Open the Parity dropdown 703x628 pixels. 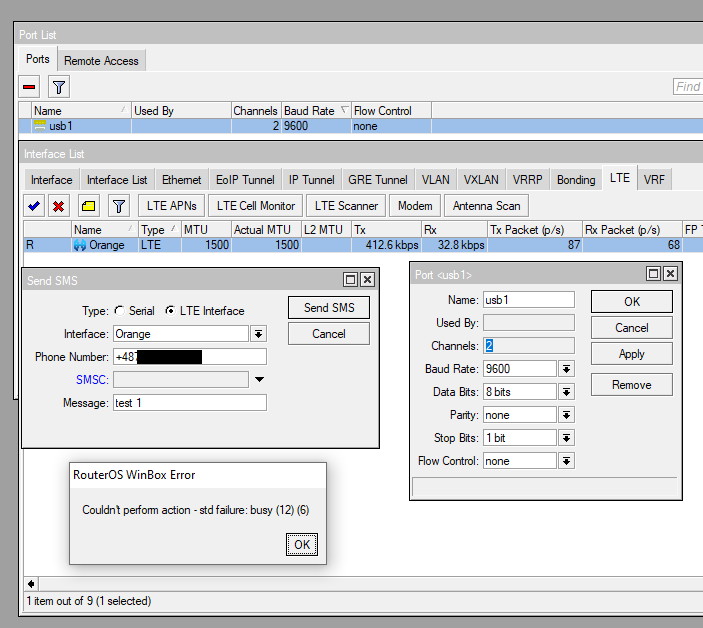[x=566, y=415]
